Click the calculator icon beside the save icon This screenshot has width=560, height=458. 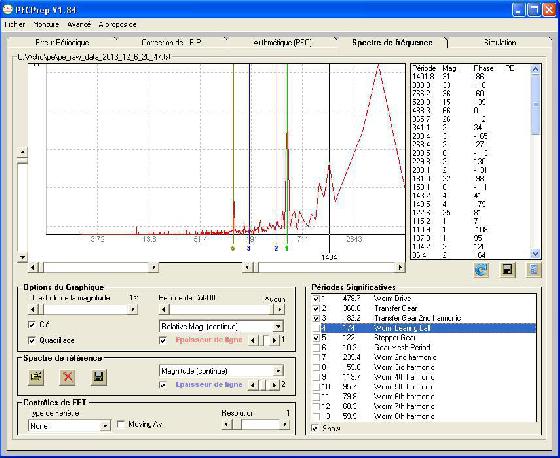(534, 270)
